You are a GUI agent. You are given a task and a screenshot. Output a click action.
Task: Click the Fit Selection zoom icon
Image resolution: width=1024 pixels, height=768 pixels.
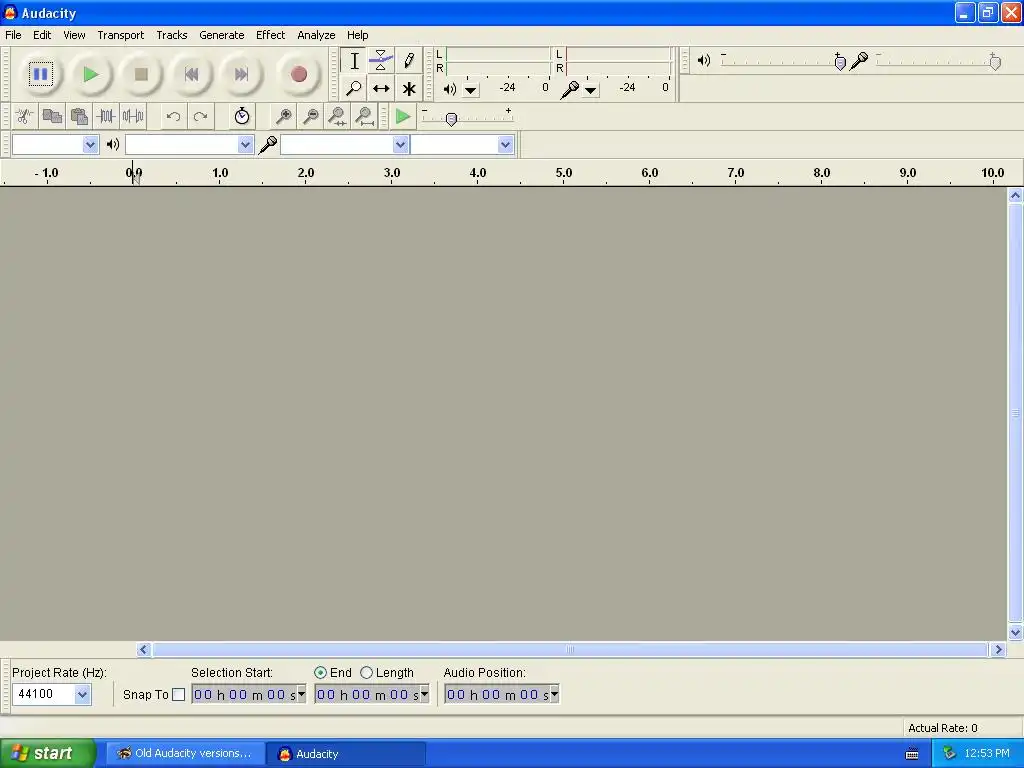(x=338, y=117)
